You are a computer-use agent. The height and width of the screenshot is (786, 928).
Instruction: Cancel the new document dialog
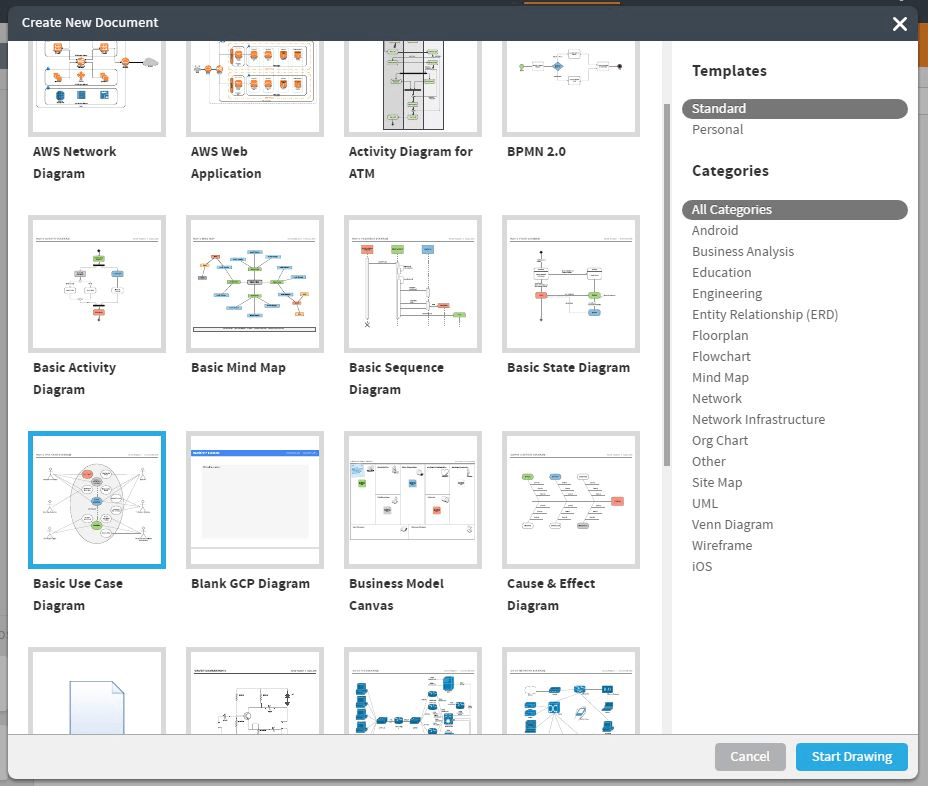[x=750, y=757]
